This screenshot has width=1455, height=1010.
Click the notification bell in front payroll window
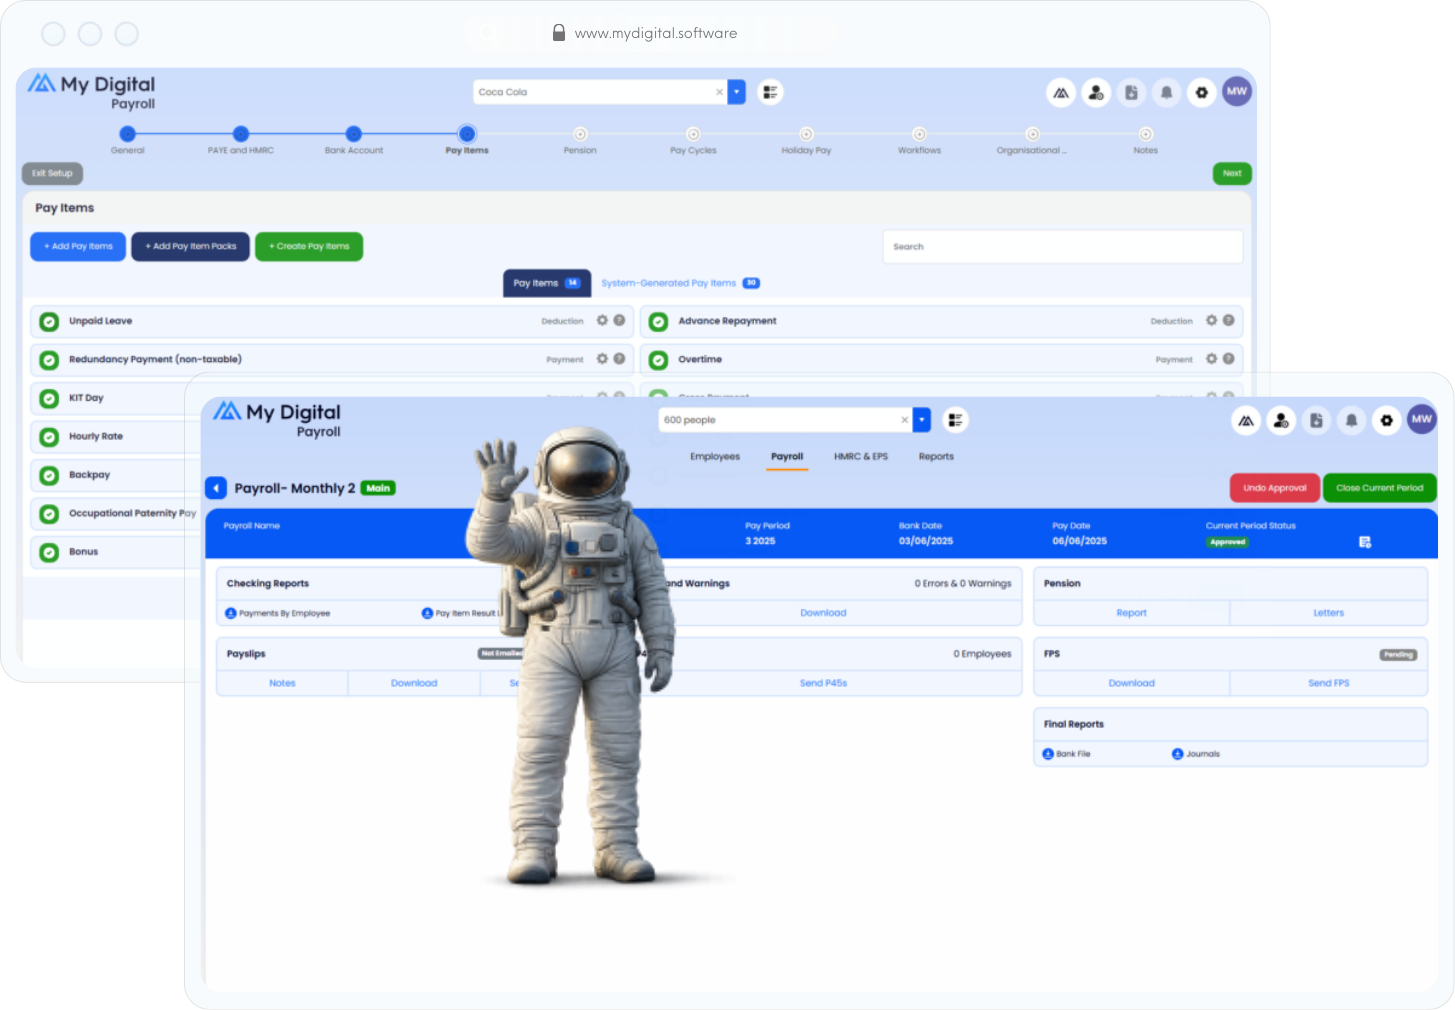1351,421
